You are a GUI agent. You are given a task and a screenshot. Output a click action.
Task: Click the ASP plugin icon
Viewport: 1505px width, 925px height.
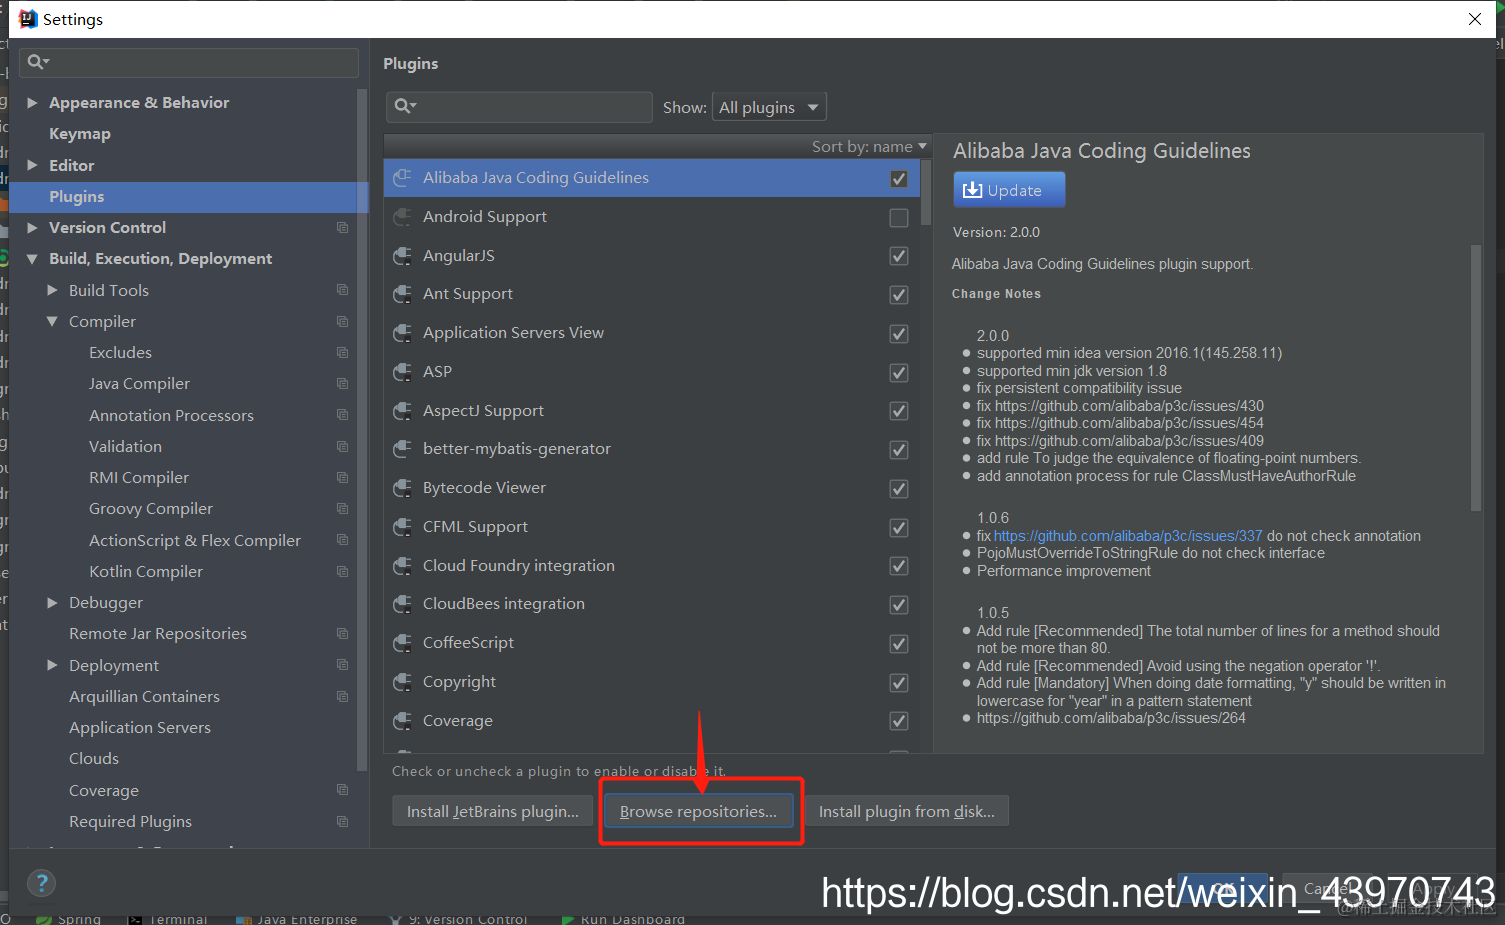click(402, 372)
